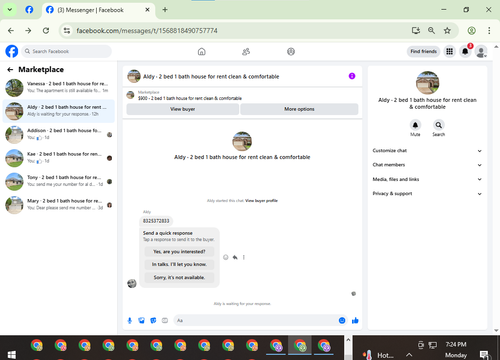Open Kae's house rental conversation

(59, 158)
